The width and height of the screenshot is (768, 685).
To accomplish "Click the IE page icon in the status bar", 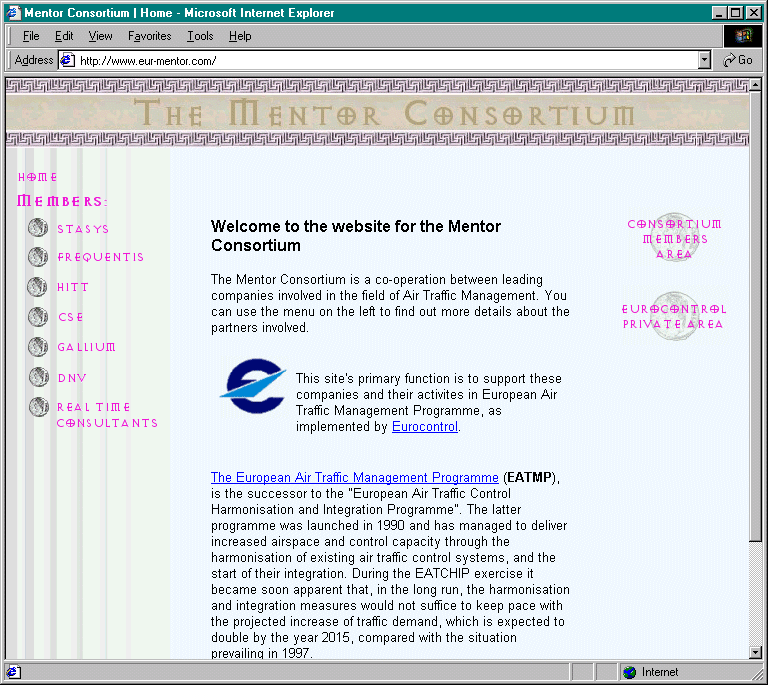I will [x=13, y=672].
